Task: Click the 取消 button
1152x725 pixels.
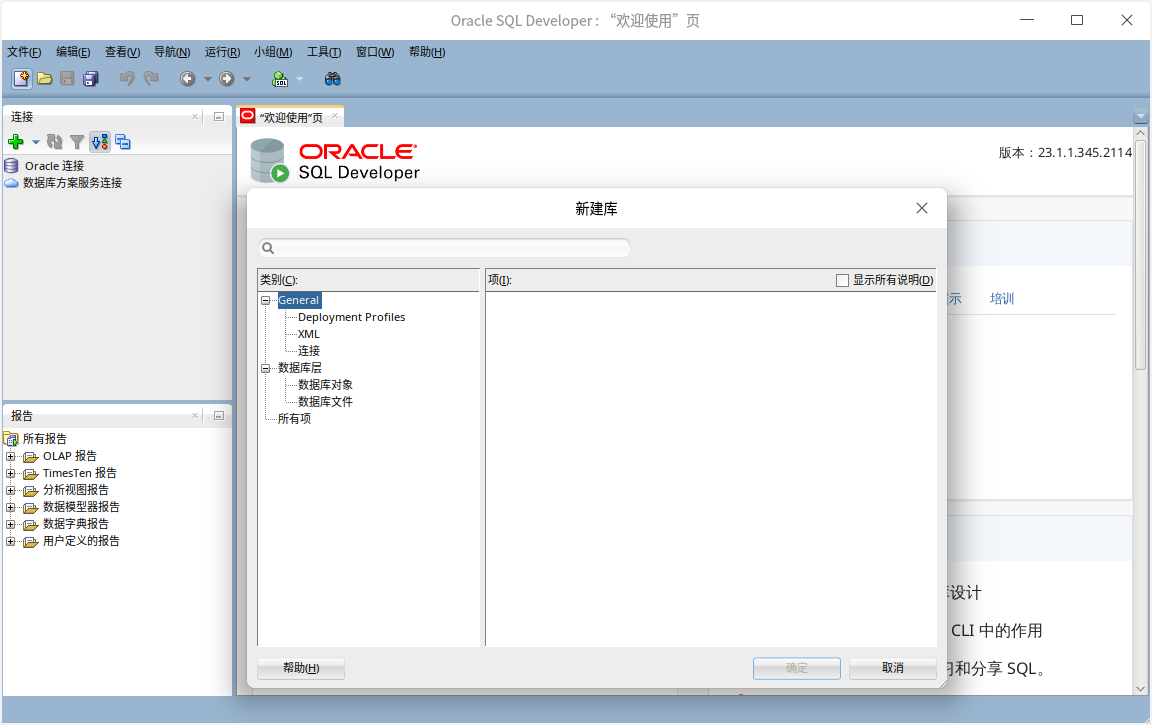Action: click(893, 668)
